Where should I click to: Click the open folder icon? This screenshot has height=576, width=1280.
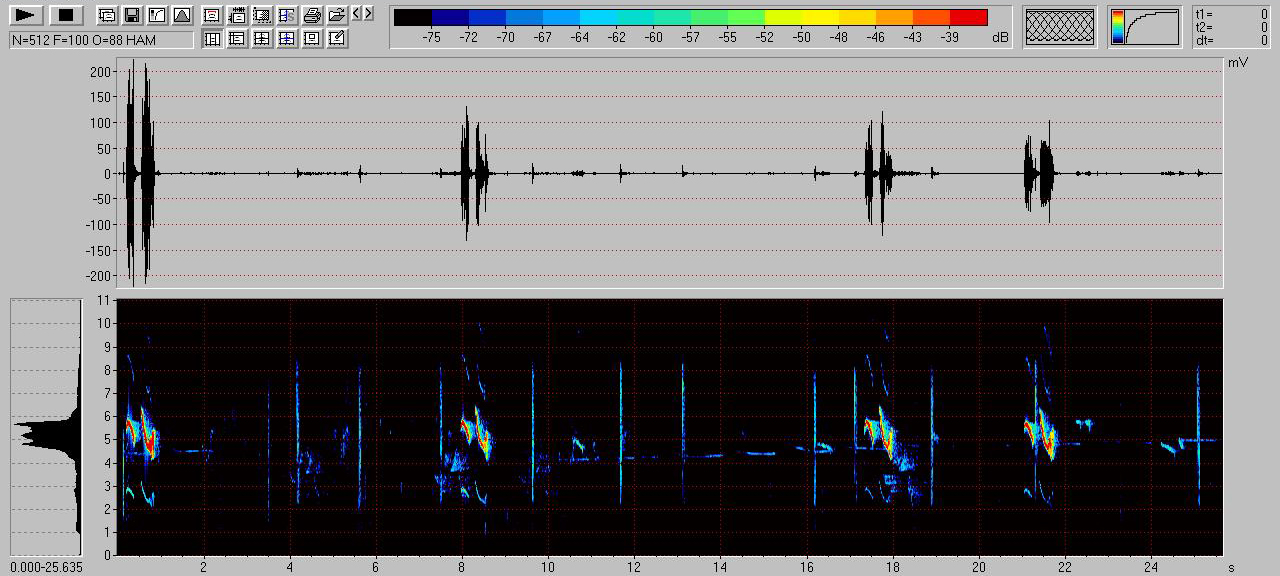click(337, 15)
